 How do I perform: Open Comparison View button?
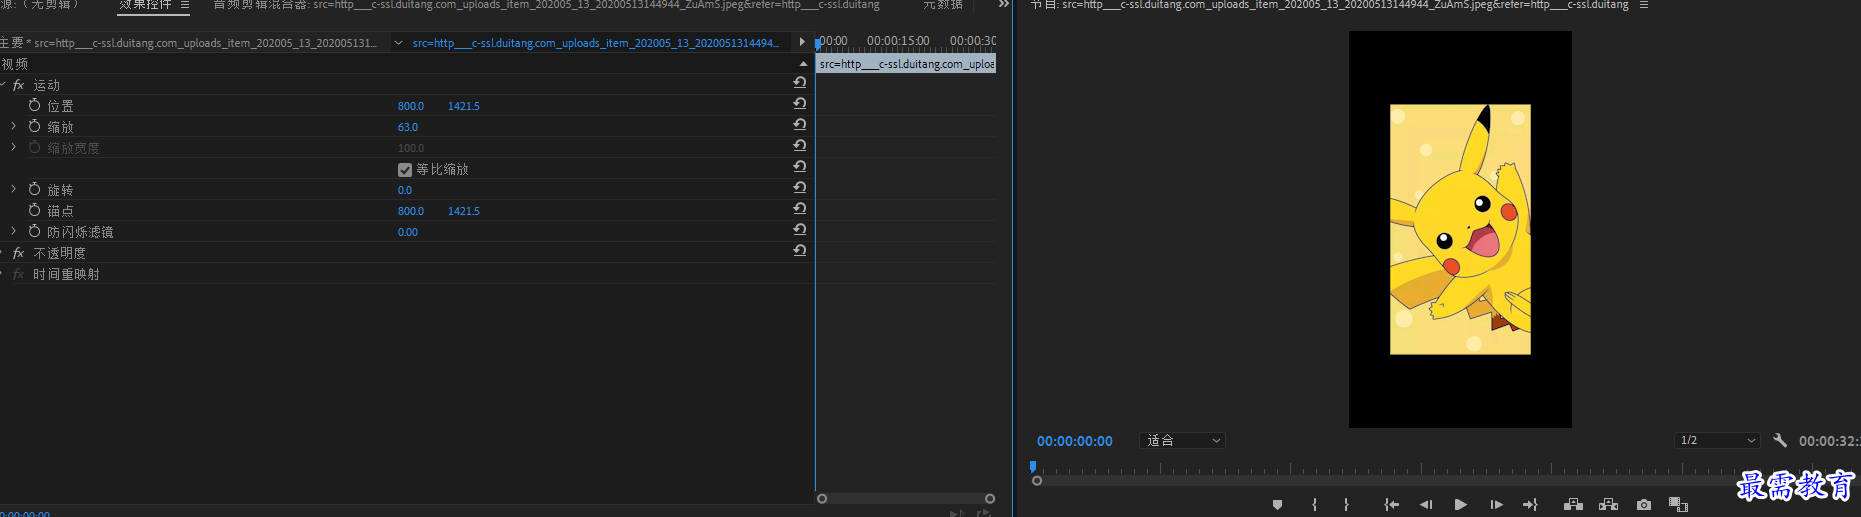[x=1678, y=505]
